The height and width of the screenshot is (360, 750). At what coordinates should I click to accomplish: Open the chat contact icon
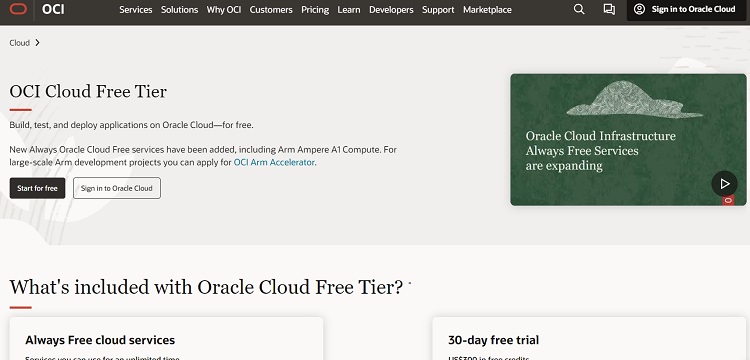pyautogui.click(x=609, y=10)
